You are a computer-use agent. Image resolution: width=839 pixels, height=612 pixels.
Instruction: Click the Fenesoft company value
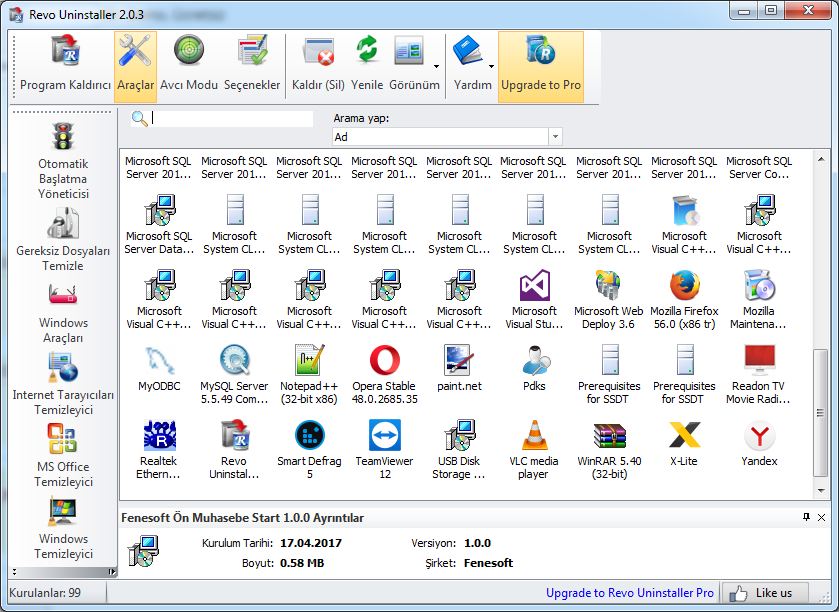click(488, 563)
